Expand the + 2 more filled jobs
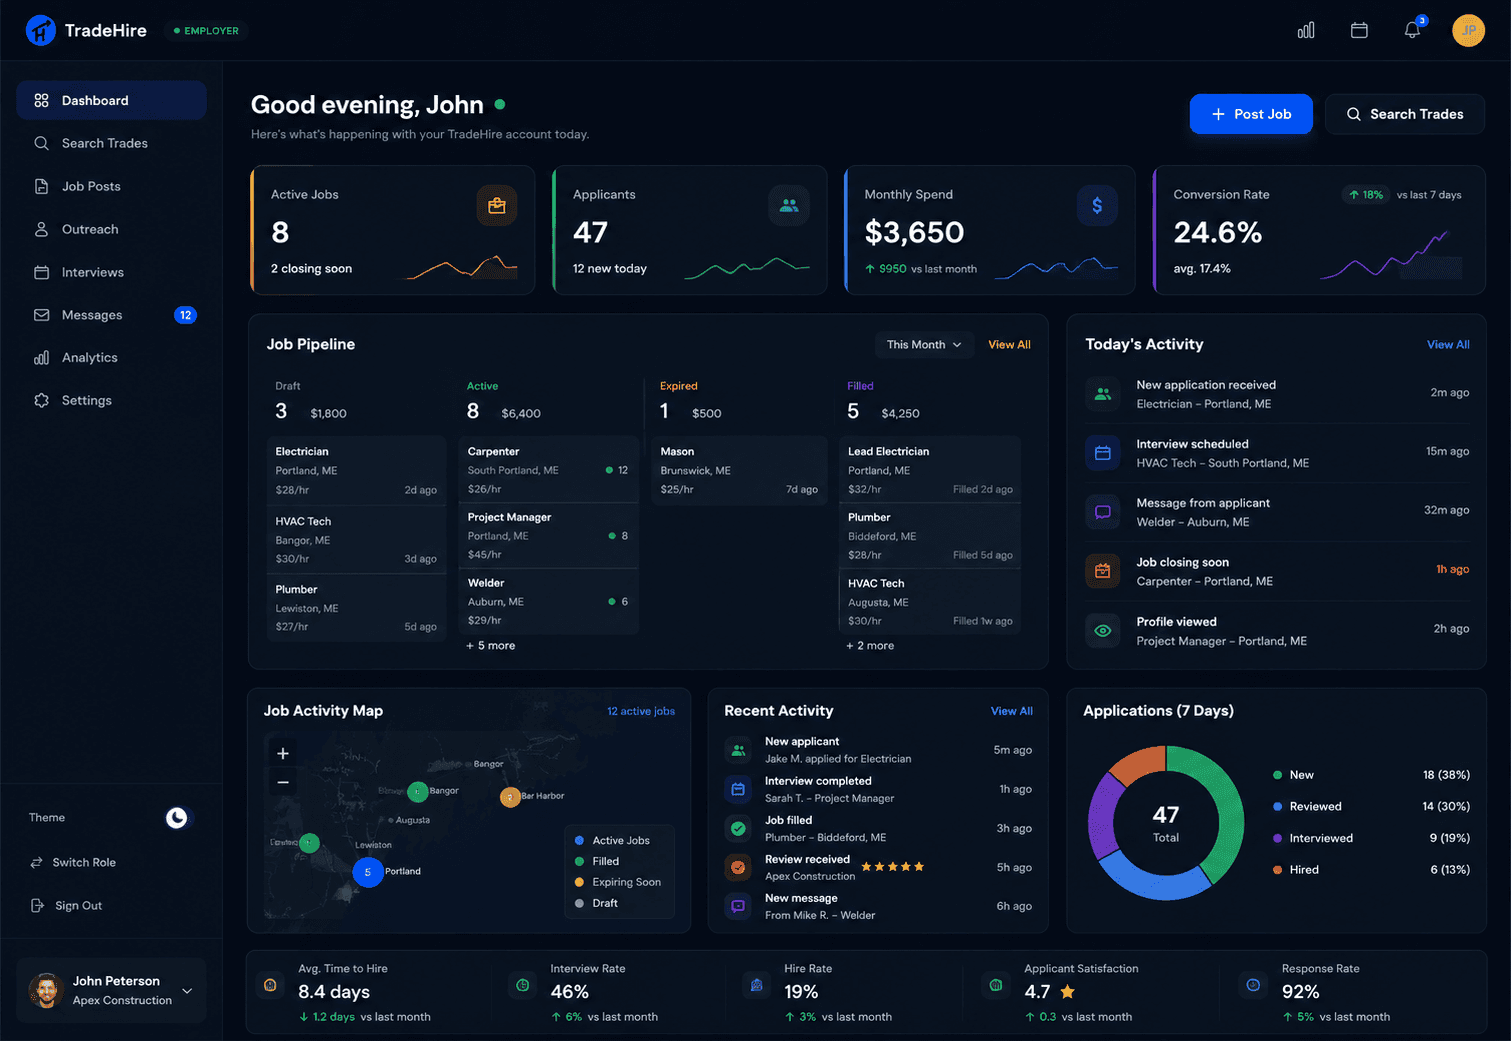The width and height of the screenshot is (1511, 1041). point(871,646)
